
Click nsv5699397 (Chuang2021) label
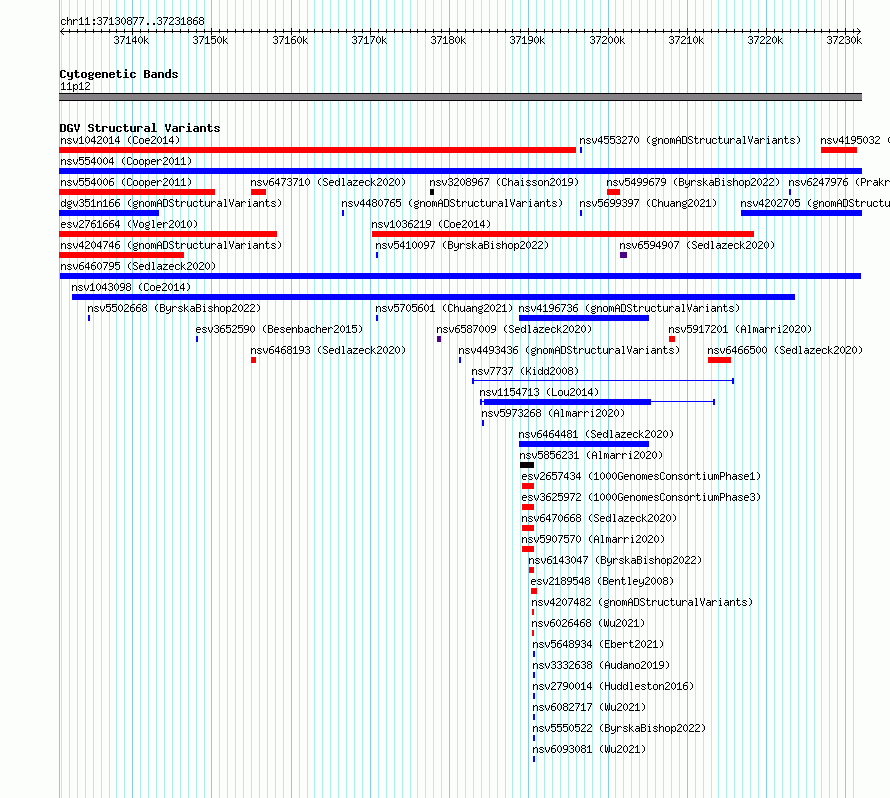[x=648, y=203]
